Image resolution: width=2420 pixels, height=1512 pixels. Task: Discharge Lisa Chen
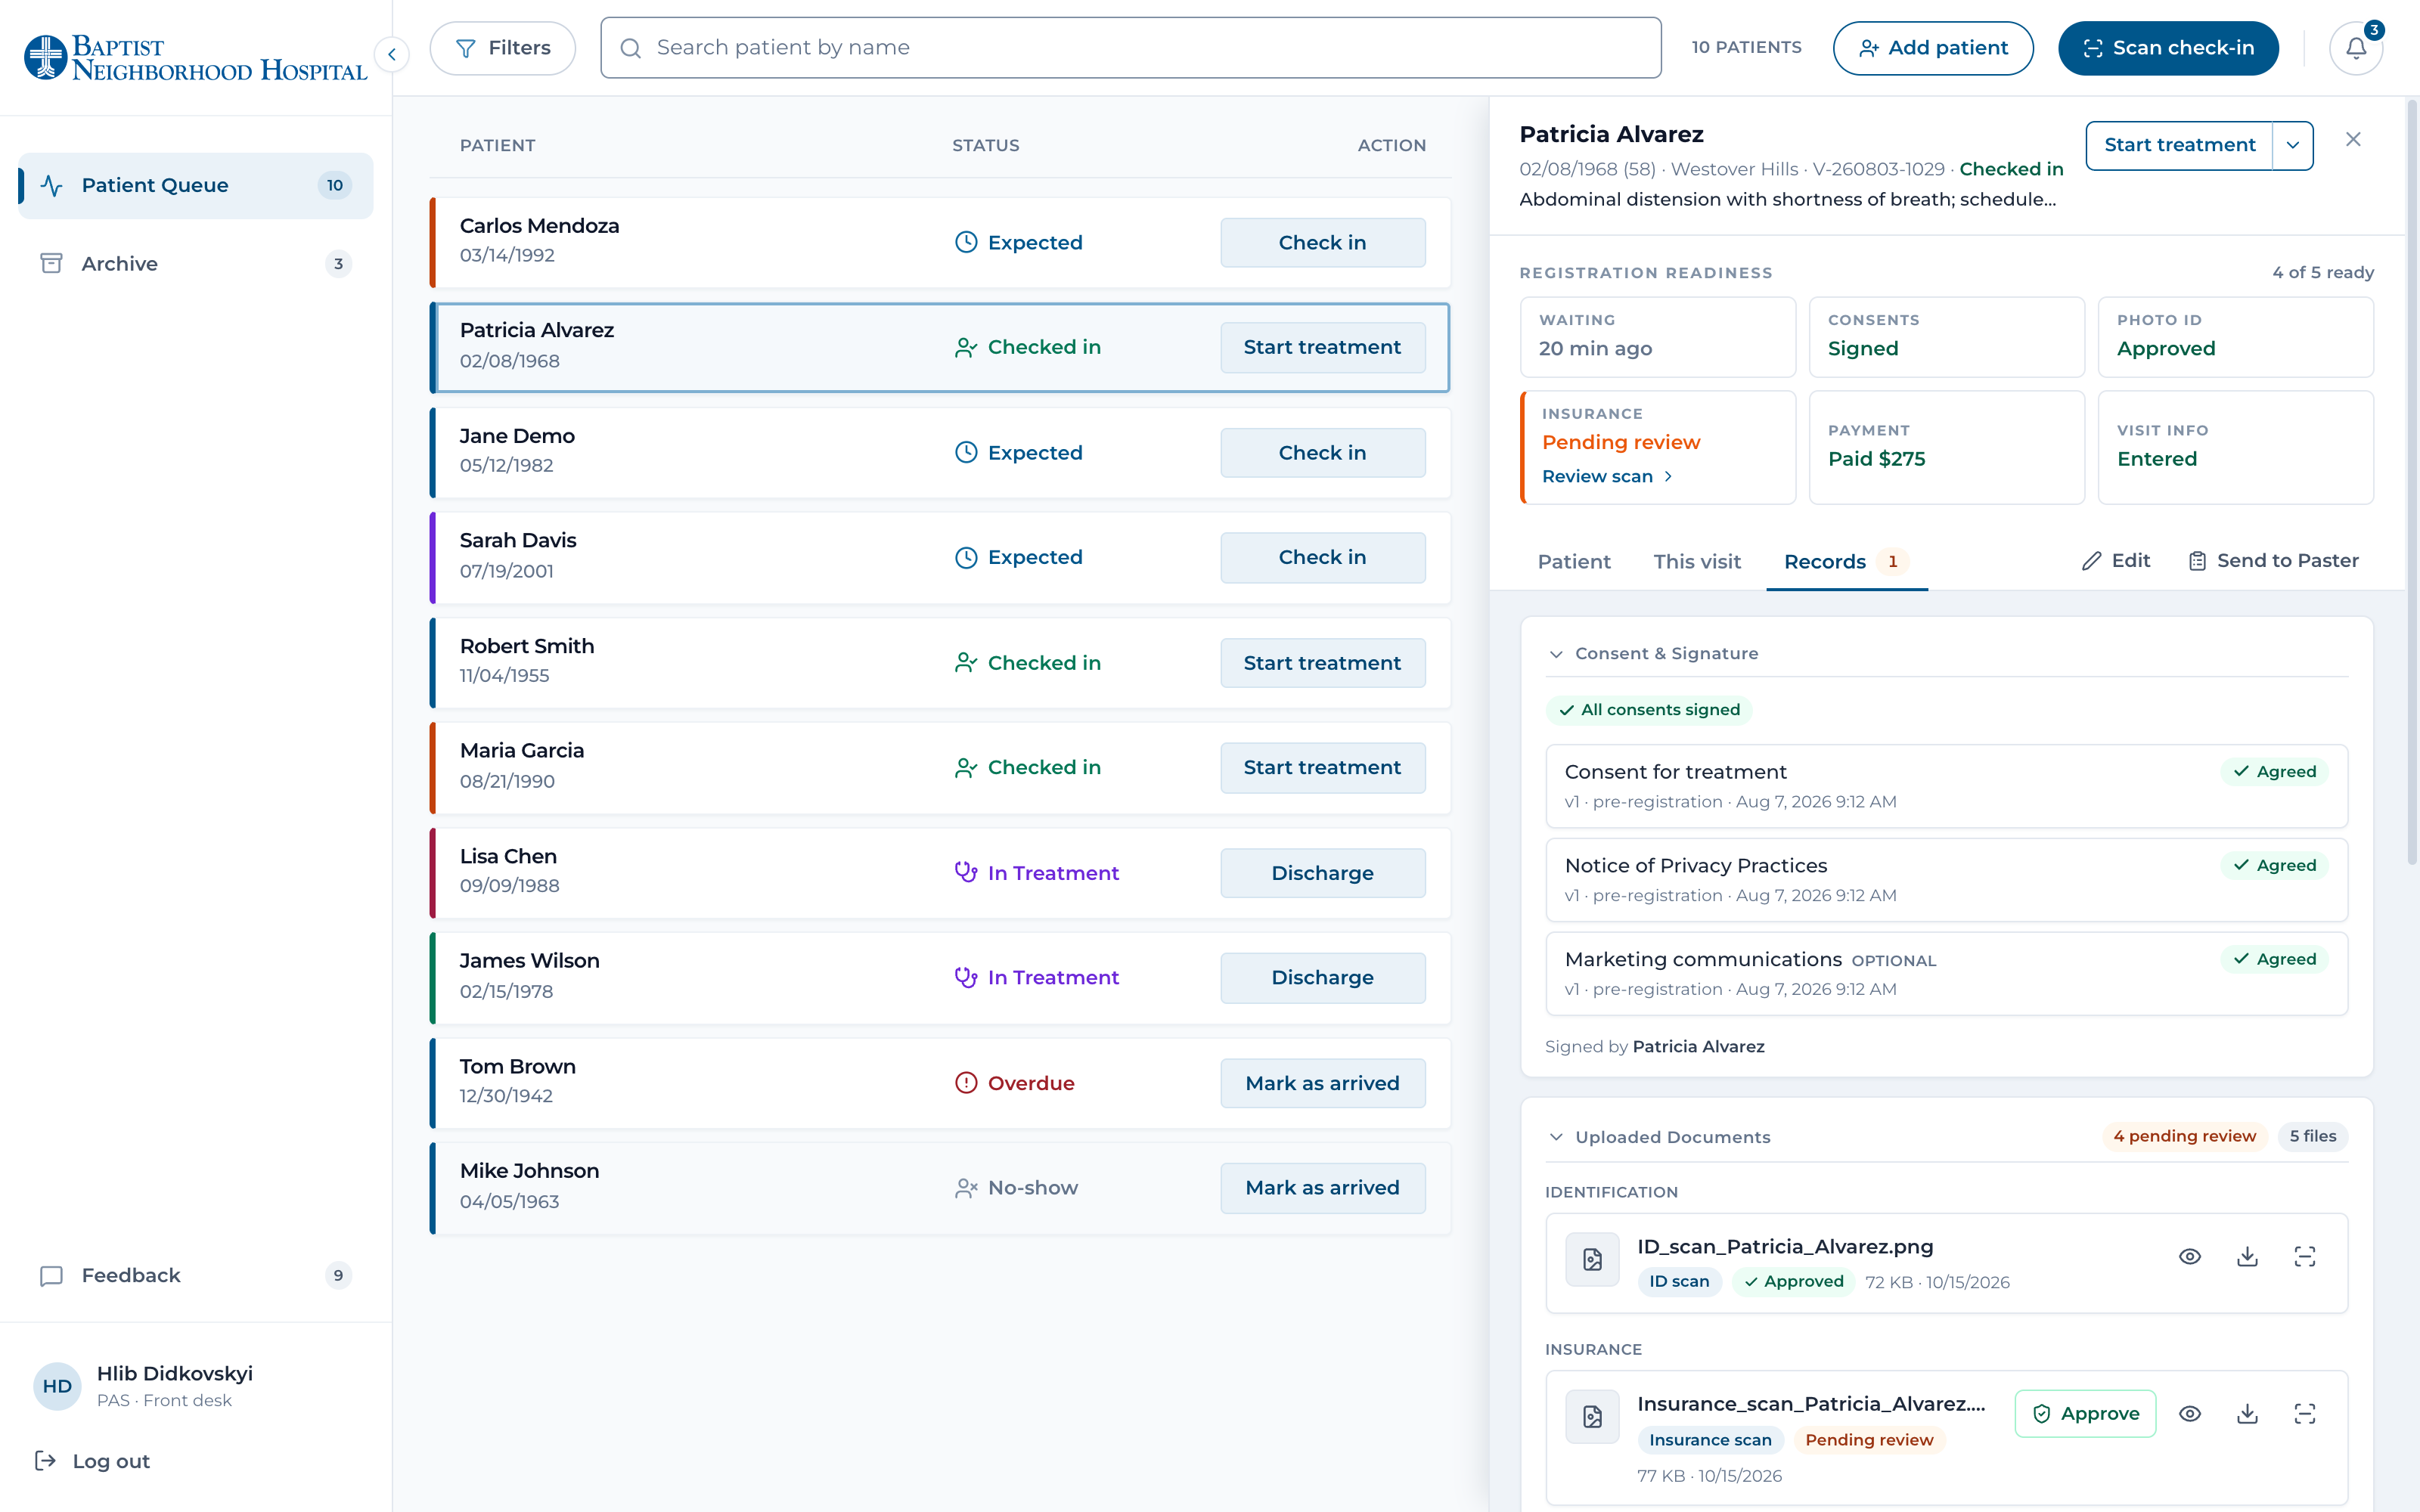[1322, 873]
